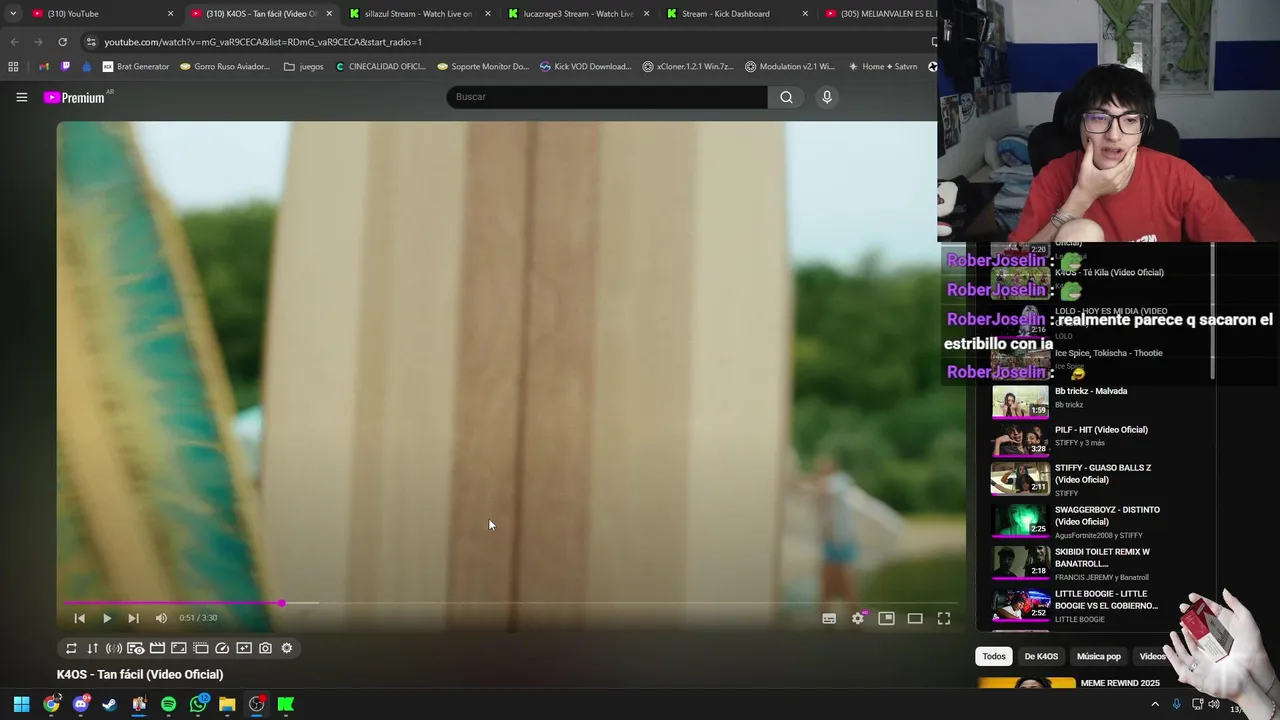The height and width of the screenshot is (720, 1280).
Task: Switch to the Kick Dashboard tab
Action: pyautogui.click(x=735, y=14)
